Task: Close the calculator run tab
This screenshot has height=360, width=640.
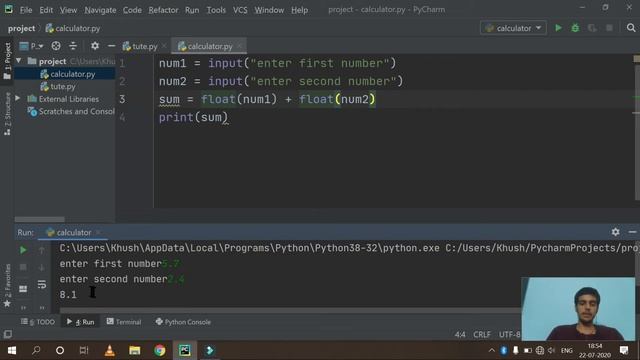Action: (98, 232)
